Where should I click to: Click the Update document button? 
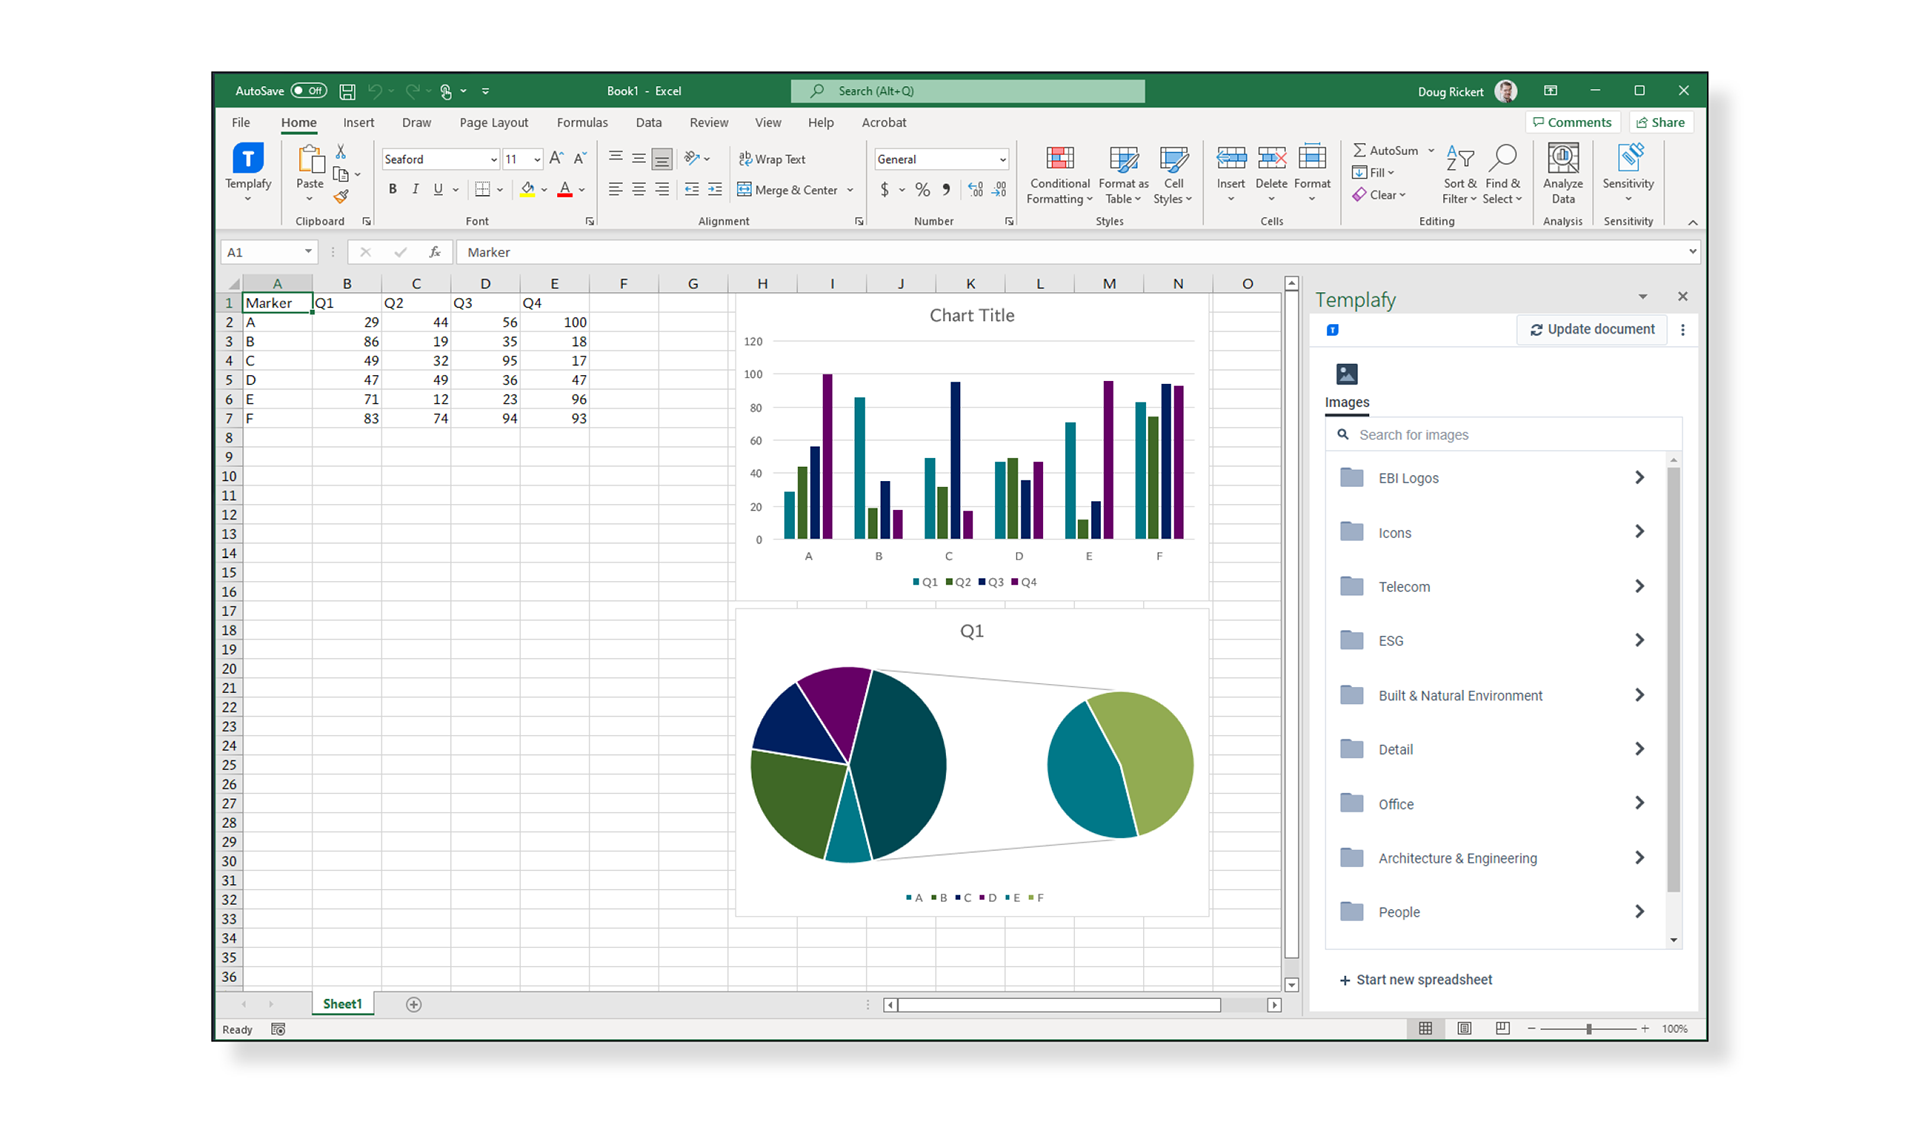click(x=1592, y=329)
